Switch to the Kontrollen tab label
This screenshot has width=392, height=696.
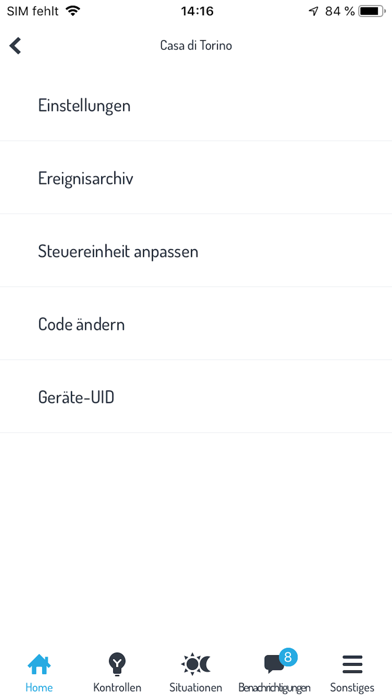117,688
